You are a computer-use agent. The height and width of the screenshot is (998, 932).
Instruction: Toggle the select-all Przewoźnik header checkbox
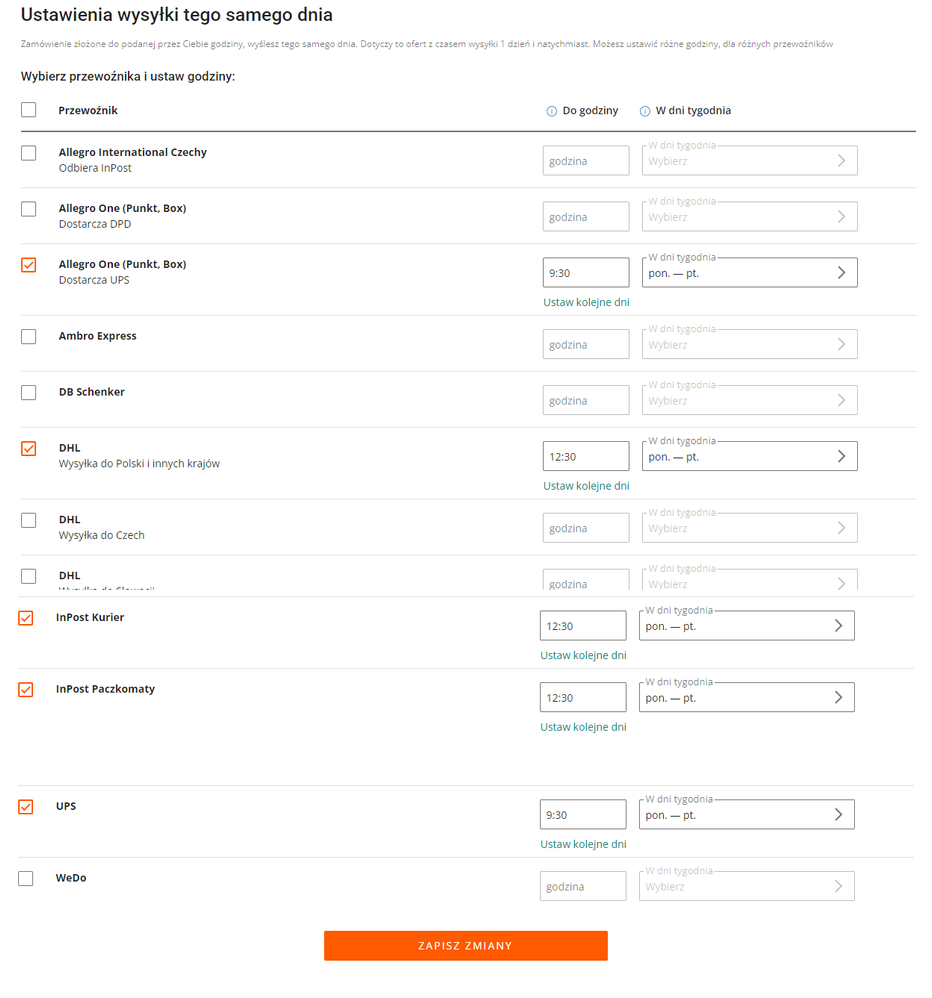tap(29, 109)
